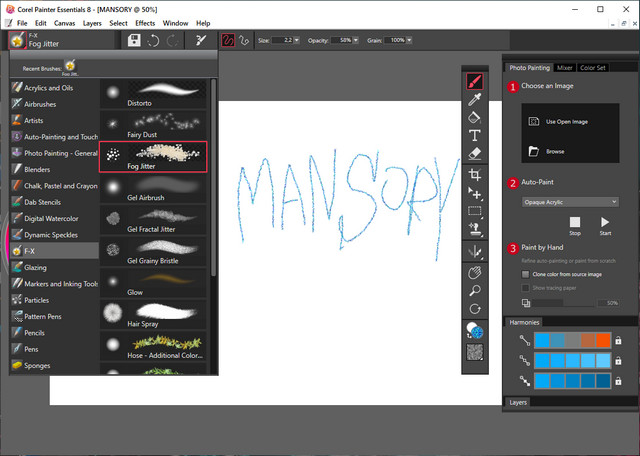Switch to the Mixer tab
Screen dimensions: 640x456
tap(565, 68)
